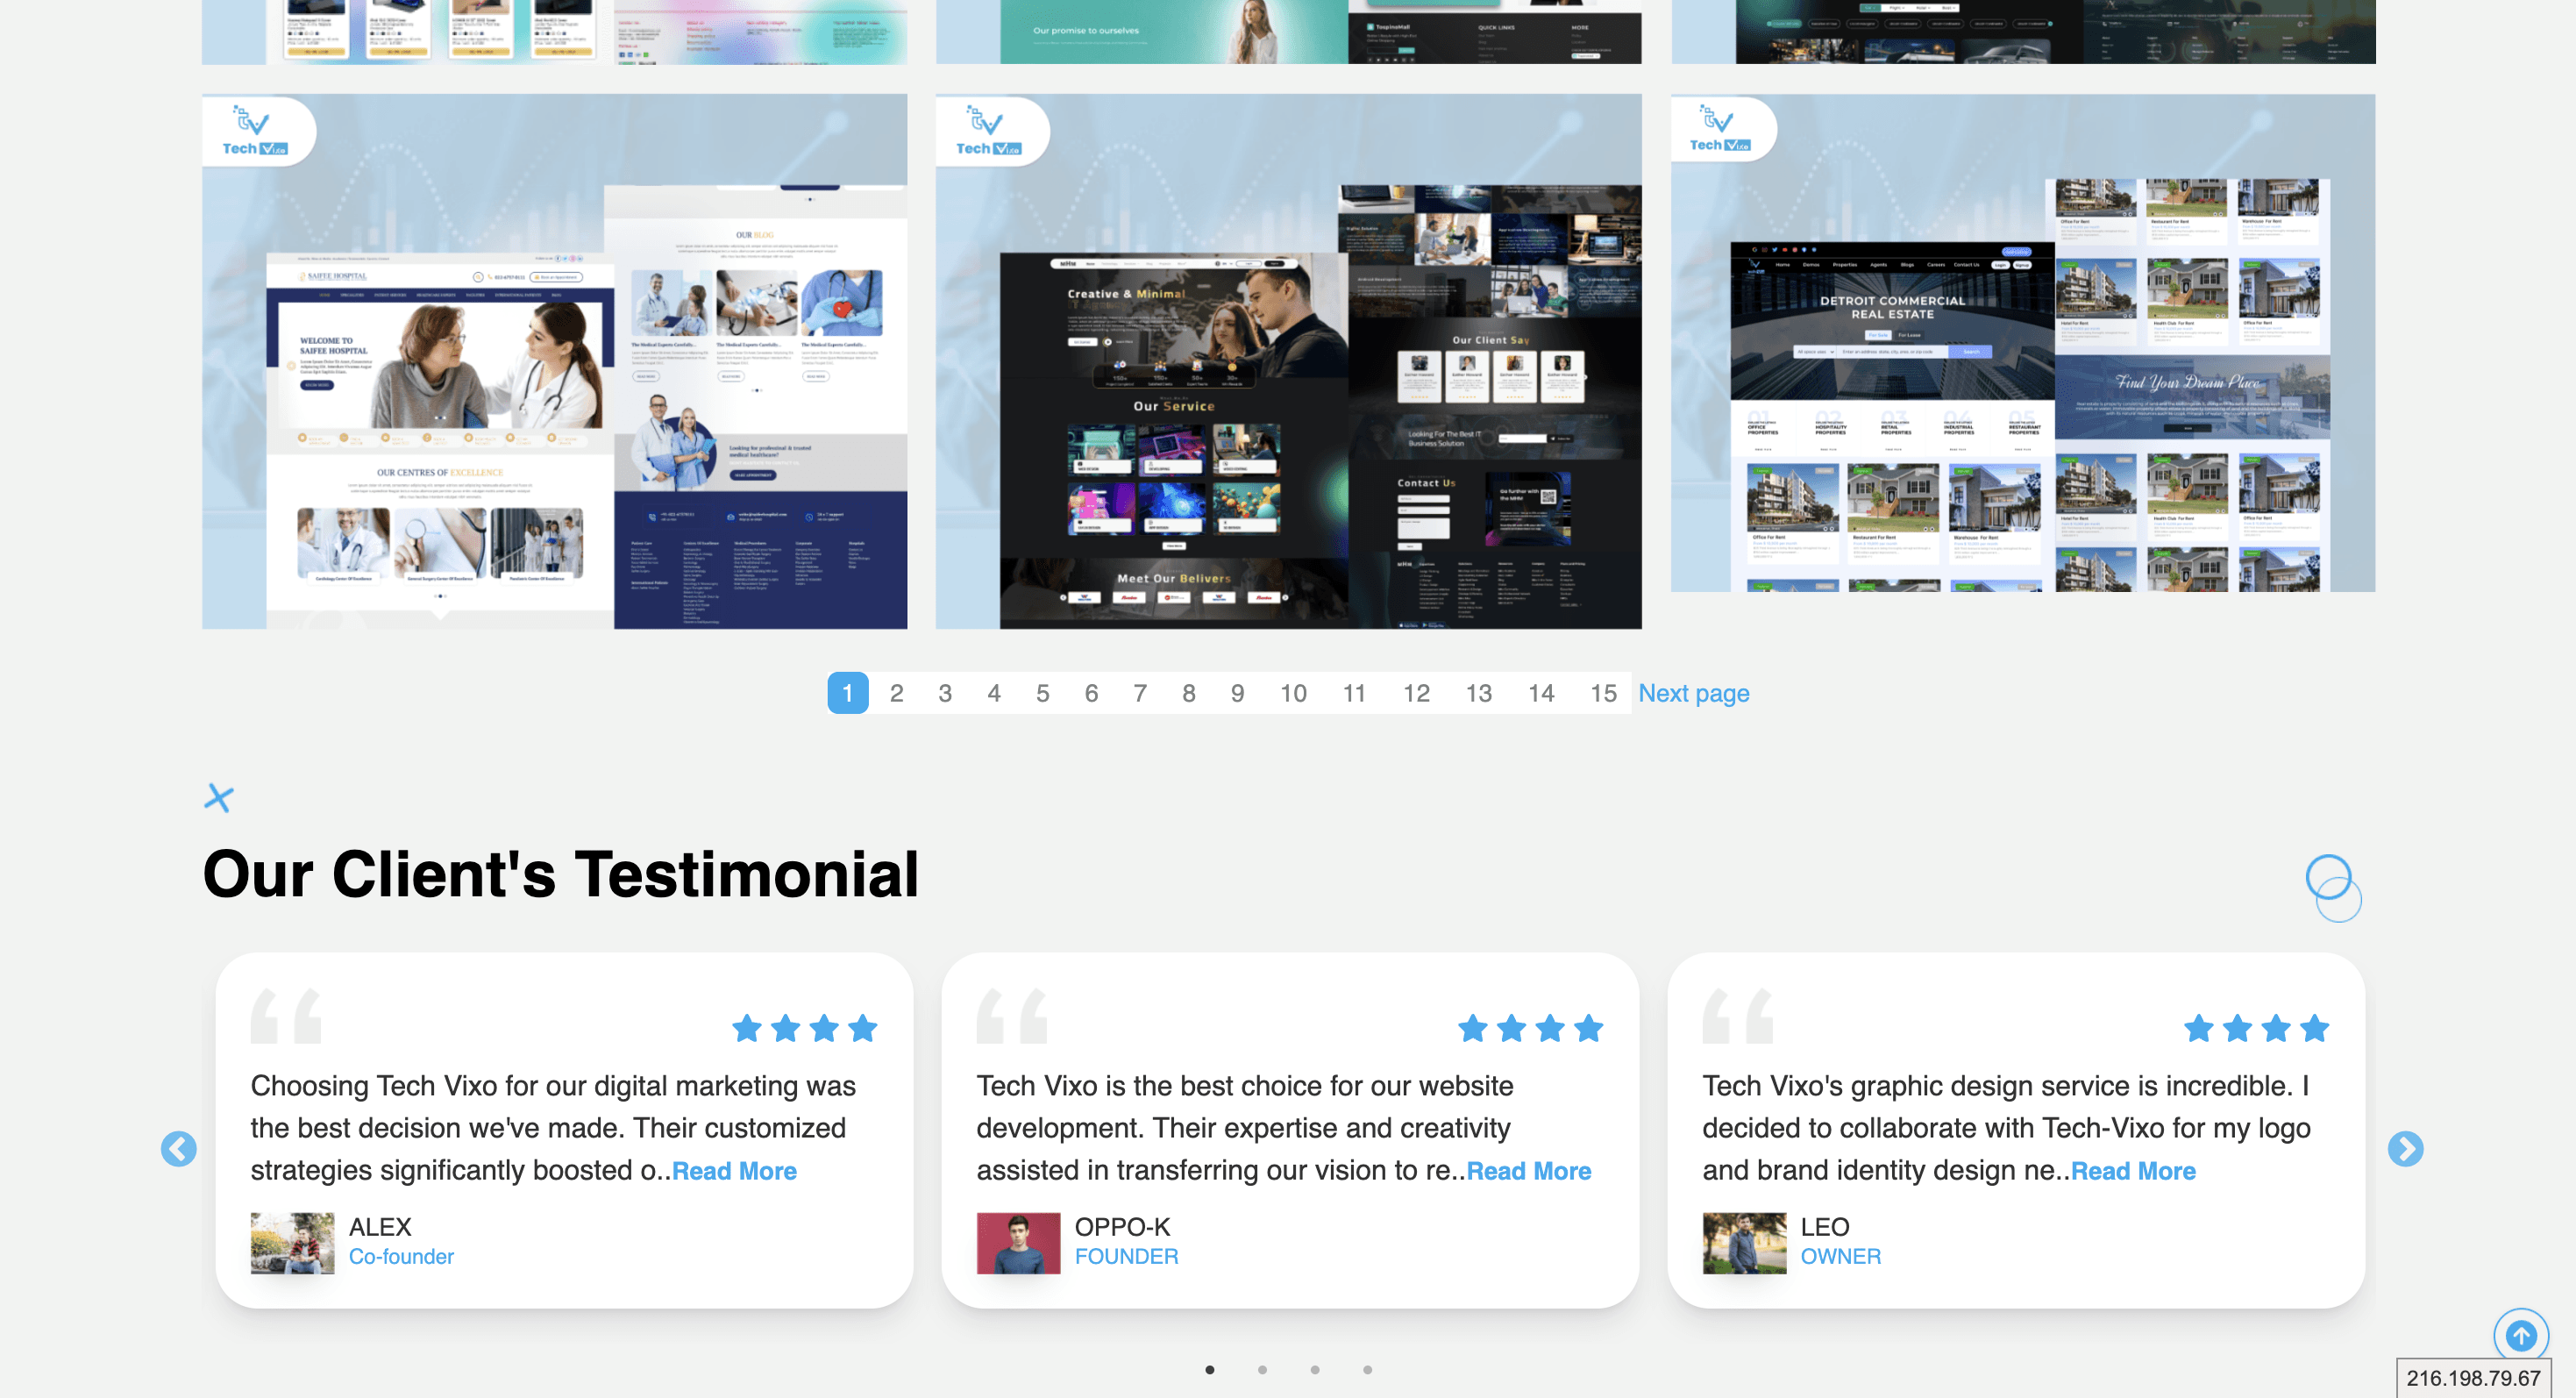Expand Alex's testimonial with Read More
This screenshot has height=1398, width=2576.
coord(734,1171)
